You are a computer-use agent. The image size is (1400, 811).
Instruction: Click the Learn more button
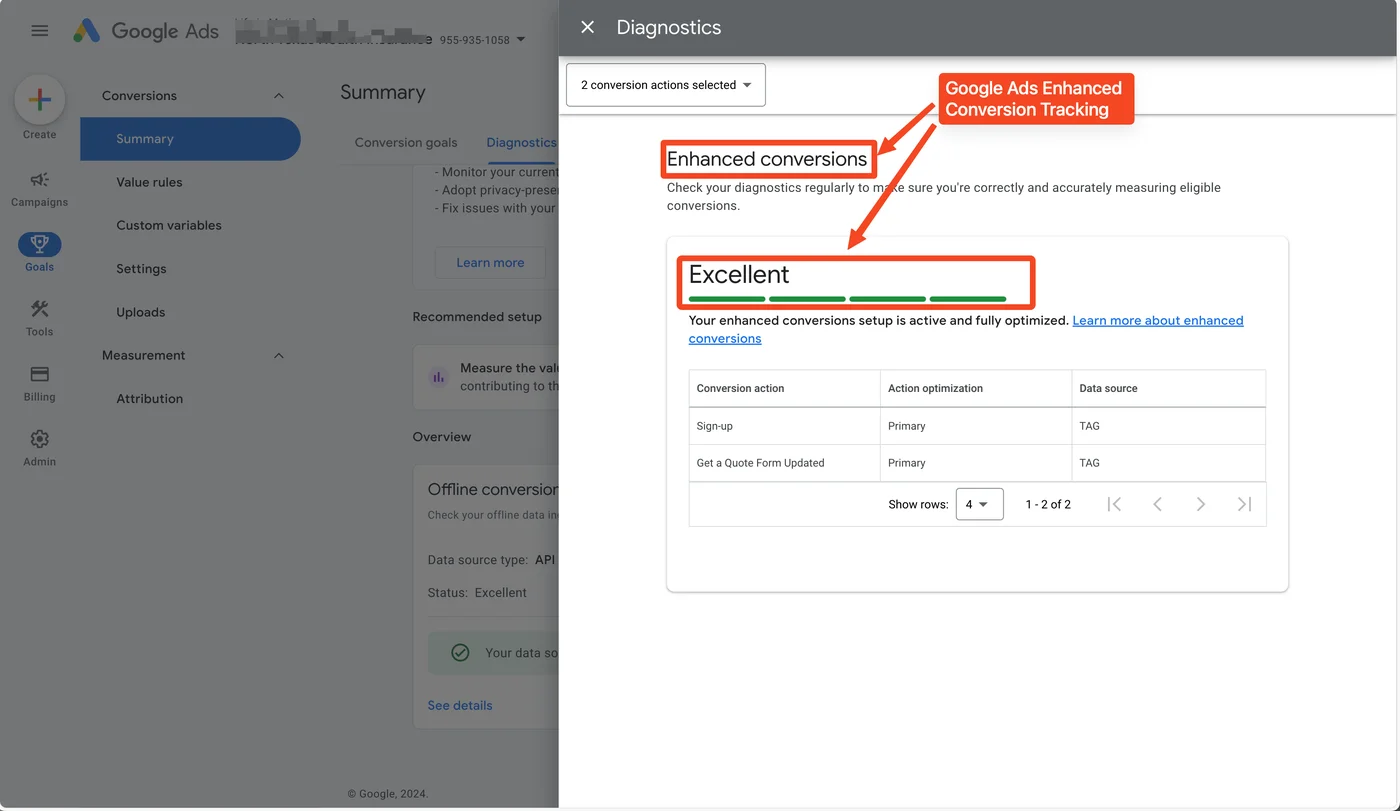[x=489, y=262]
